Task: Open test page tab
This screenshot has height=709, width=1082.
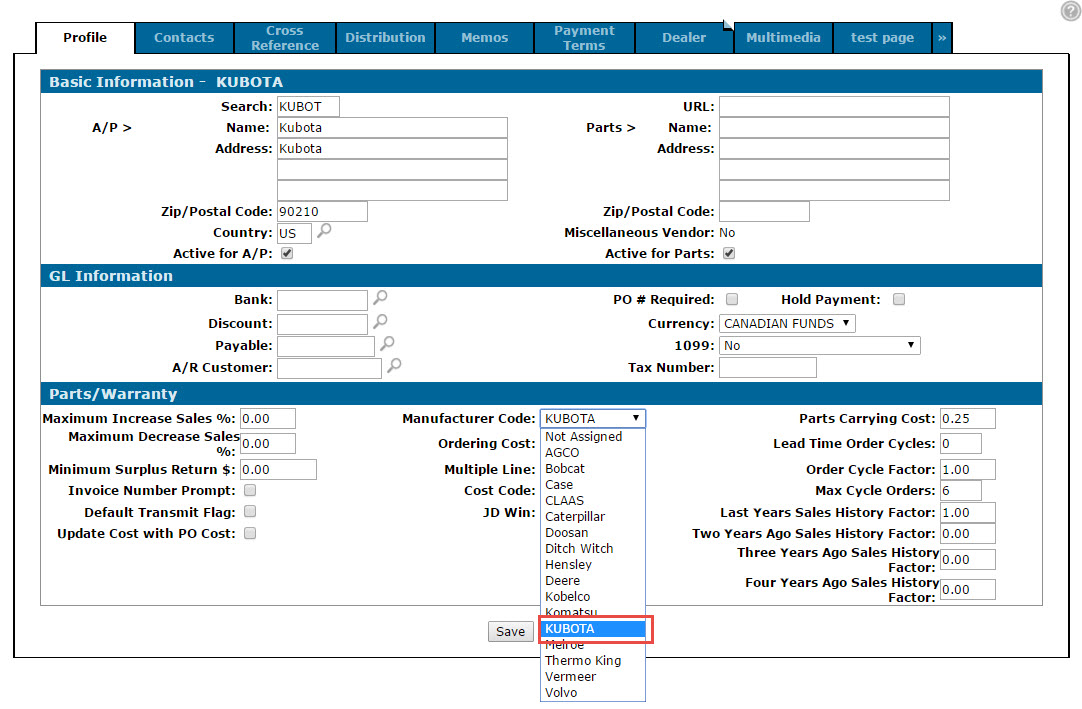Action: pyautogui.click(x=883, y=38)
